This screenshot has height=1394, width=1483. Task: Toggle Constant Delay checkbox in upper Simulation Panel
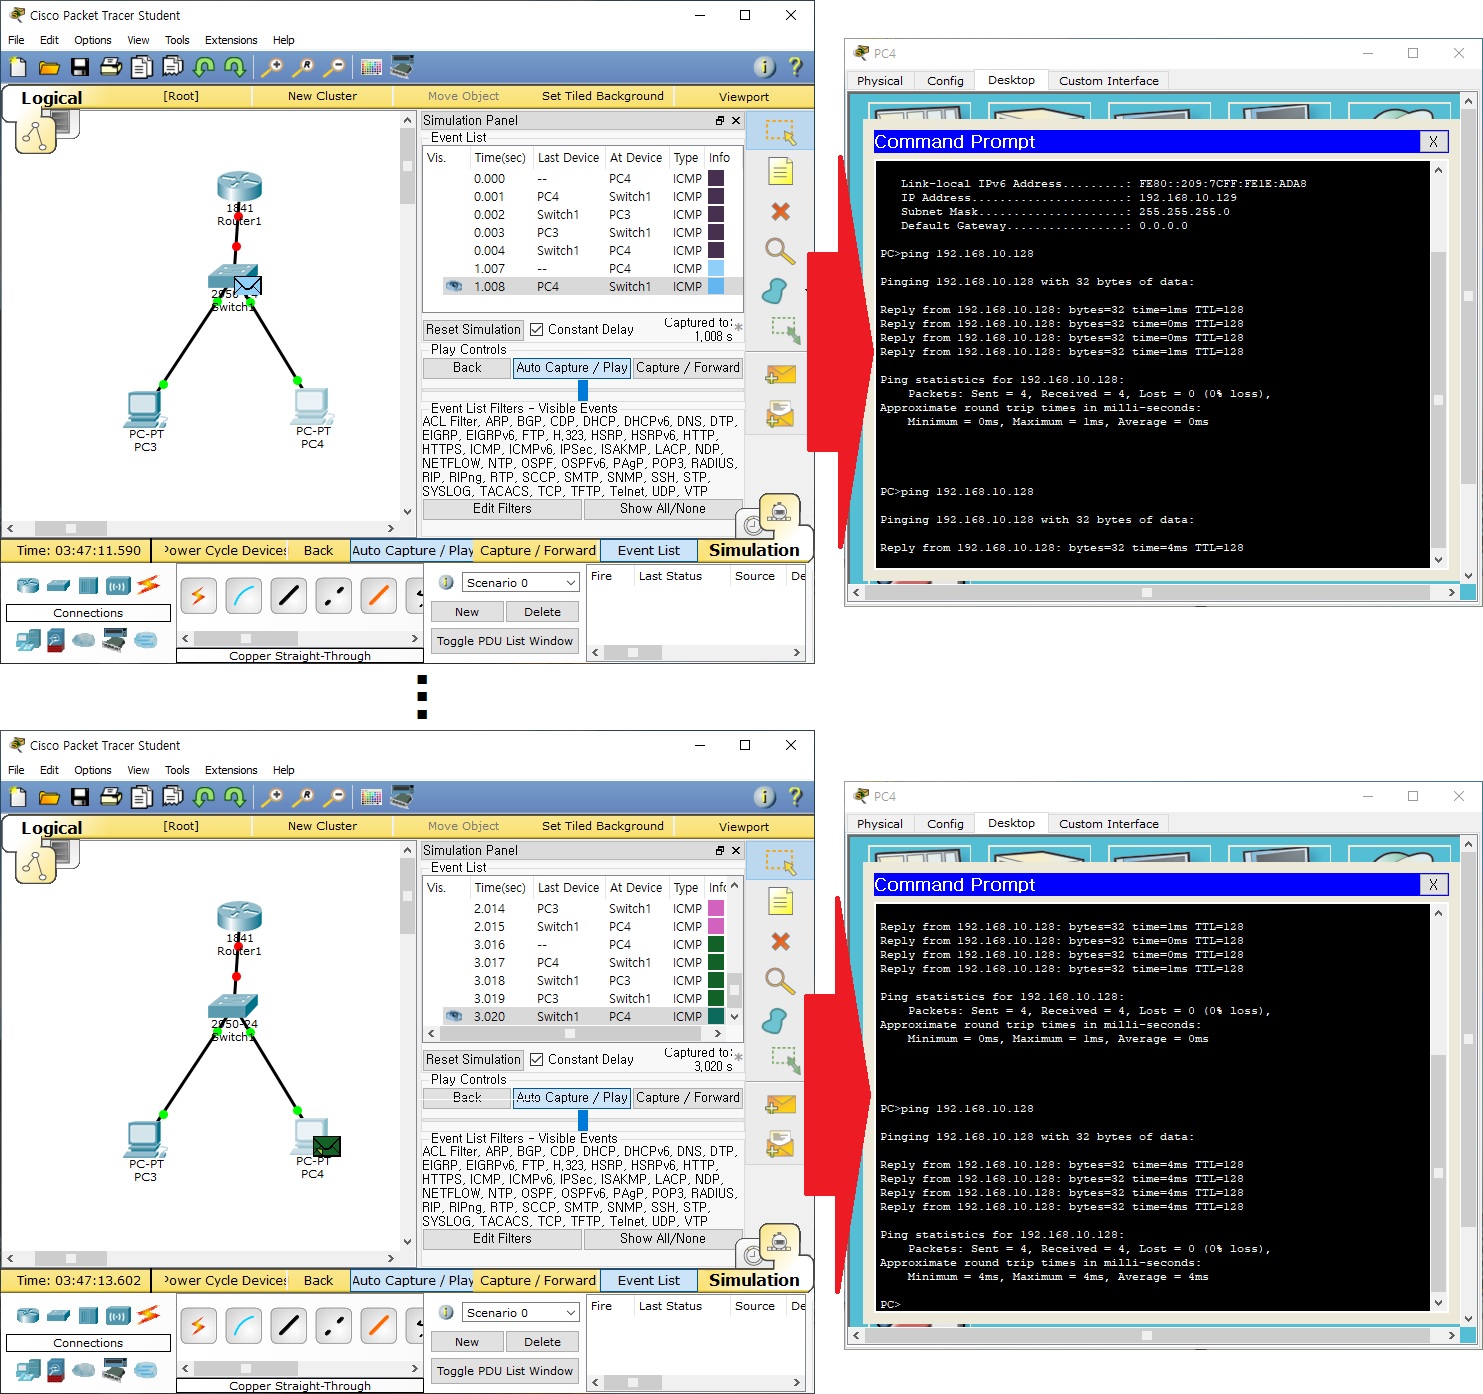(537, 329)
